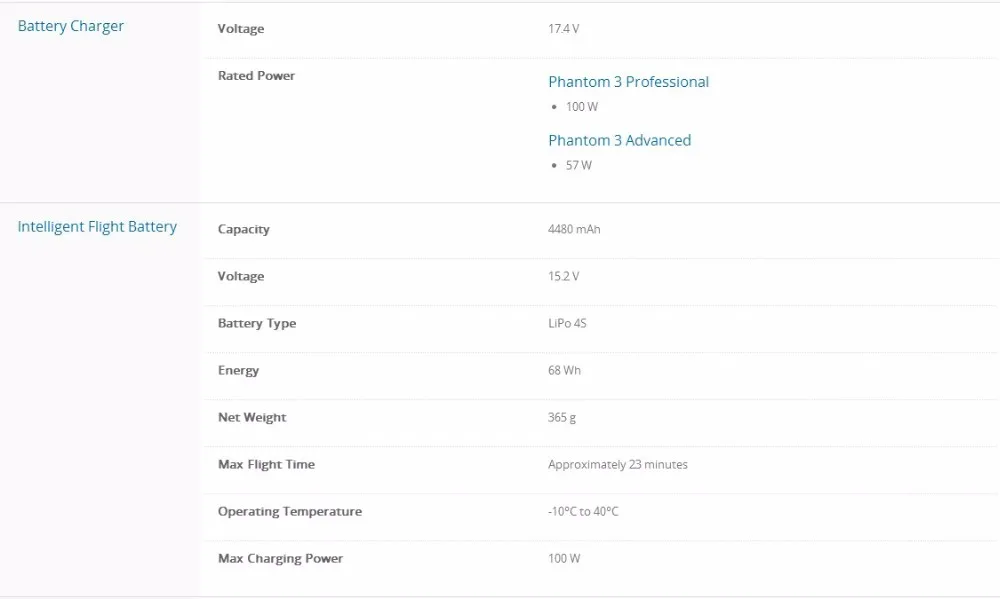Click the charger Voltage label

tap(241, 29)
